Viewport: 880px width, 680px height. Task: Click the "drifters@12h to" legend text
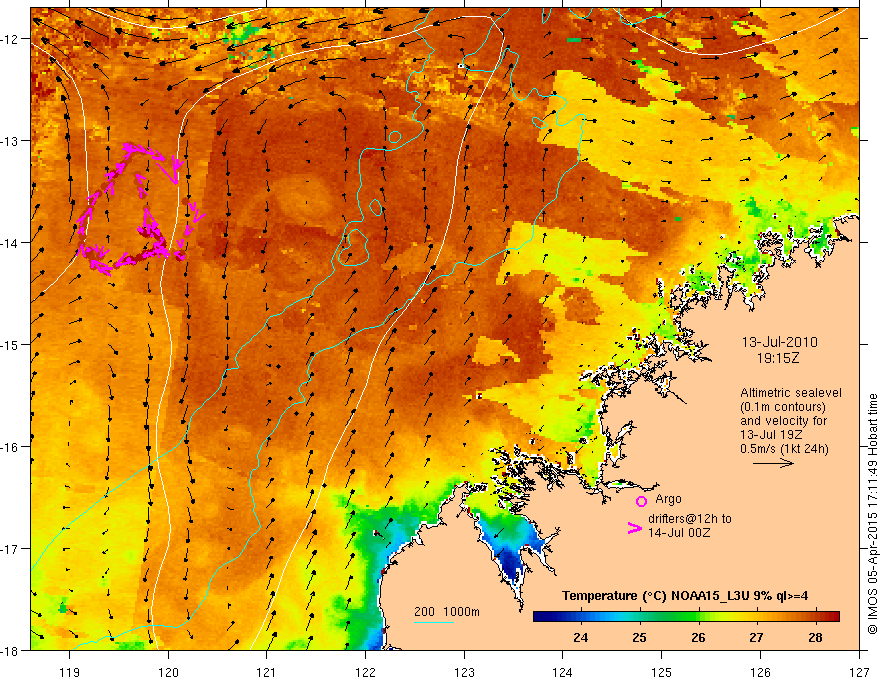690,519
